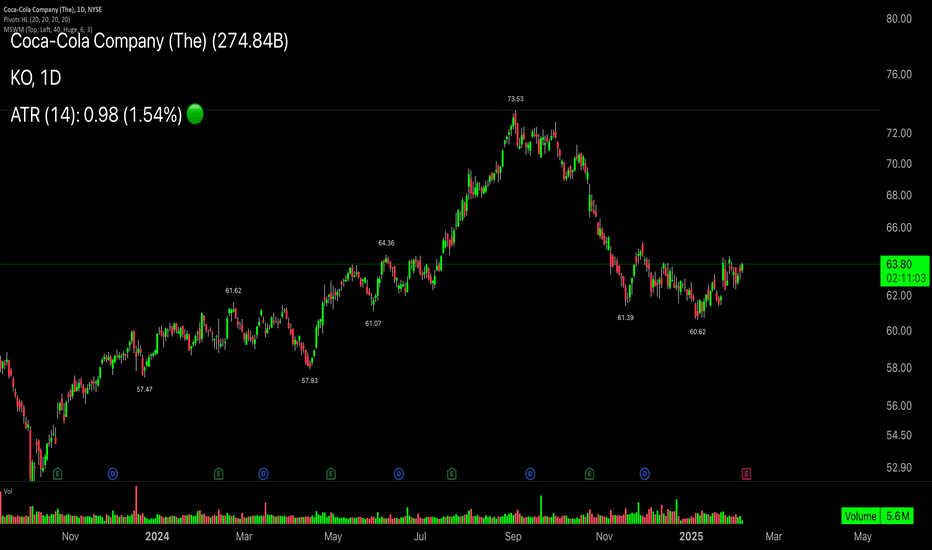Select the 'Coca-Cola Company (The), 1D, NYSE' legend title
Viewport: 932px width, 550px height.
click(x=53, y=10)
